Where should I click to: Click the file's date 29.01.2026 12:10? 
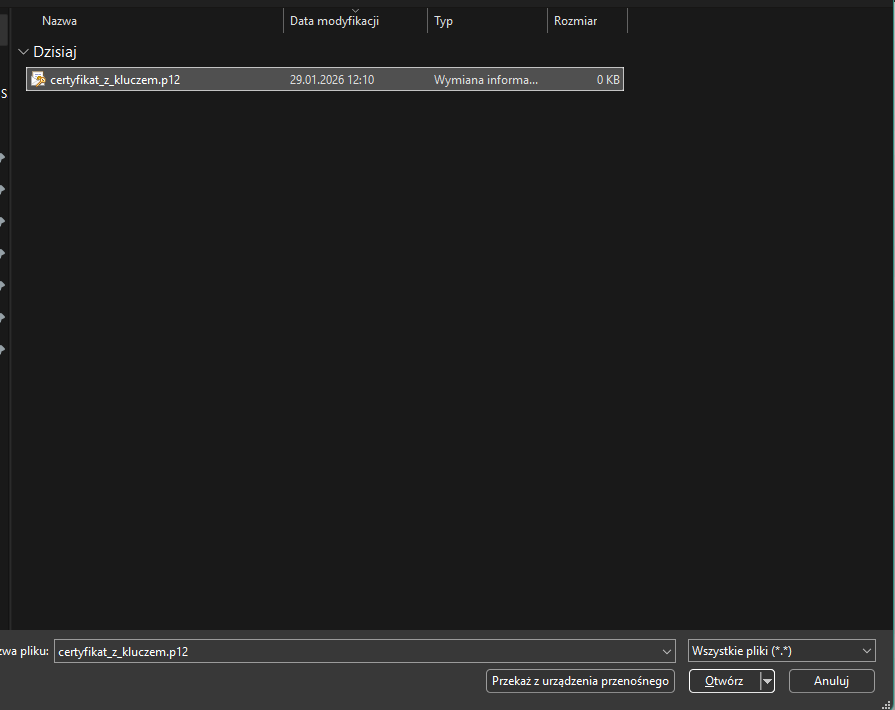(x=332, y=80)
